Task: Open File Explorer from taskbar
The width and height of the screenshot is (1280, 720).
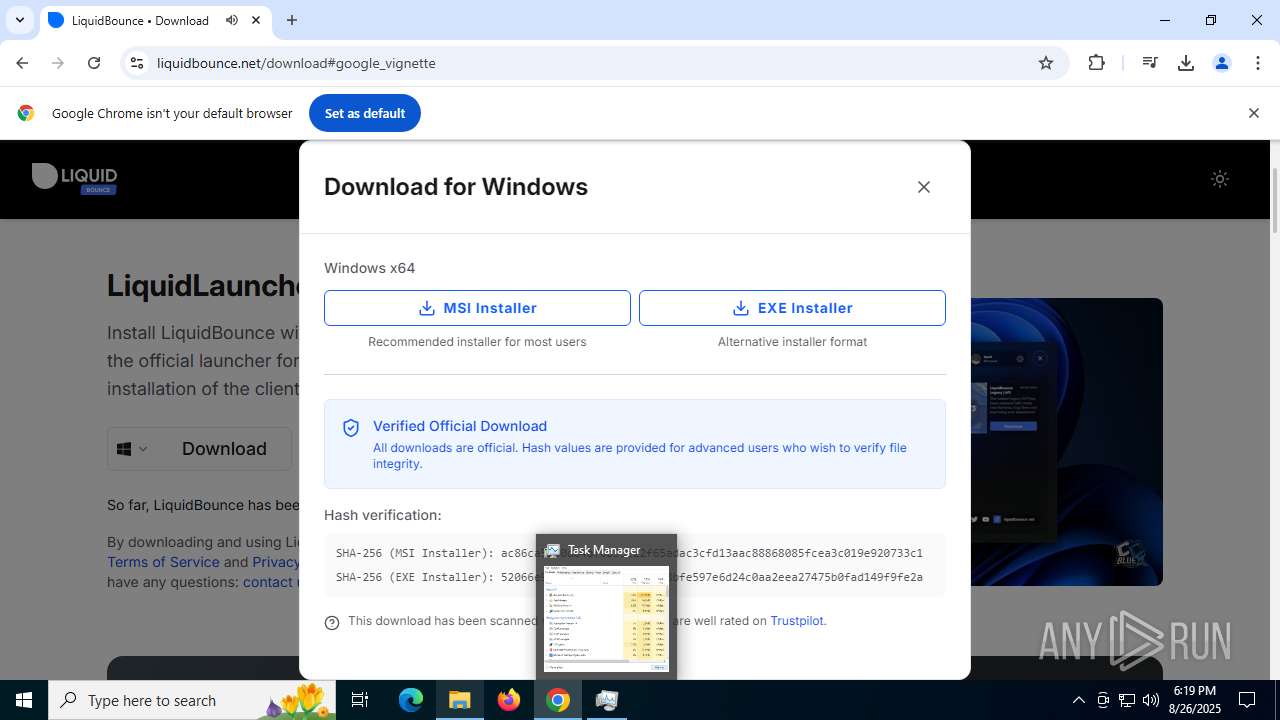Action: coord(459,700)
